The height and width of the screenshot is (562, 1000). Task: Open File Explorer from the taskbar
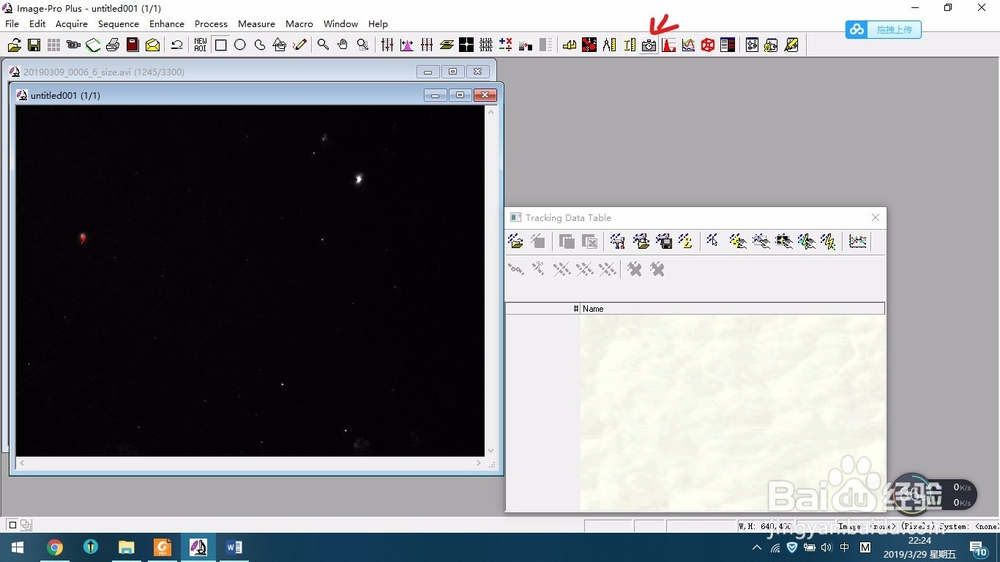pyautogui.click(x=126, y=547)
